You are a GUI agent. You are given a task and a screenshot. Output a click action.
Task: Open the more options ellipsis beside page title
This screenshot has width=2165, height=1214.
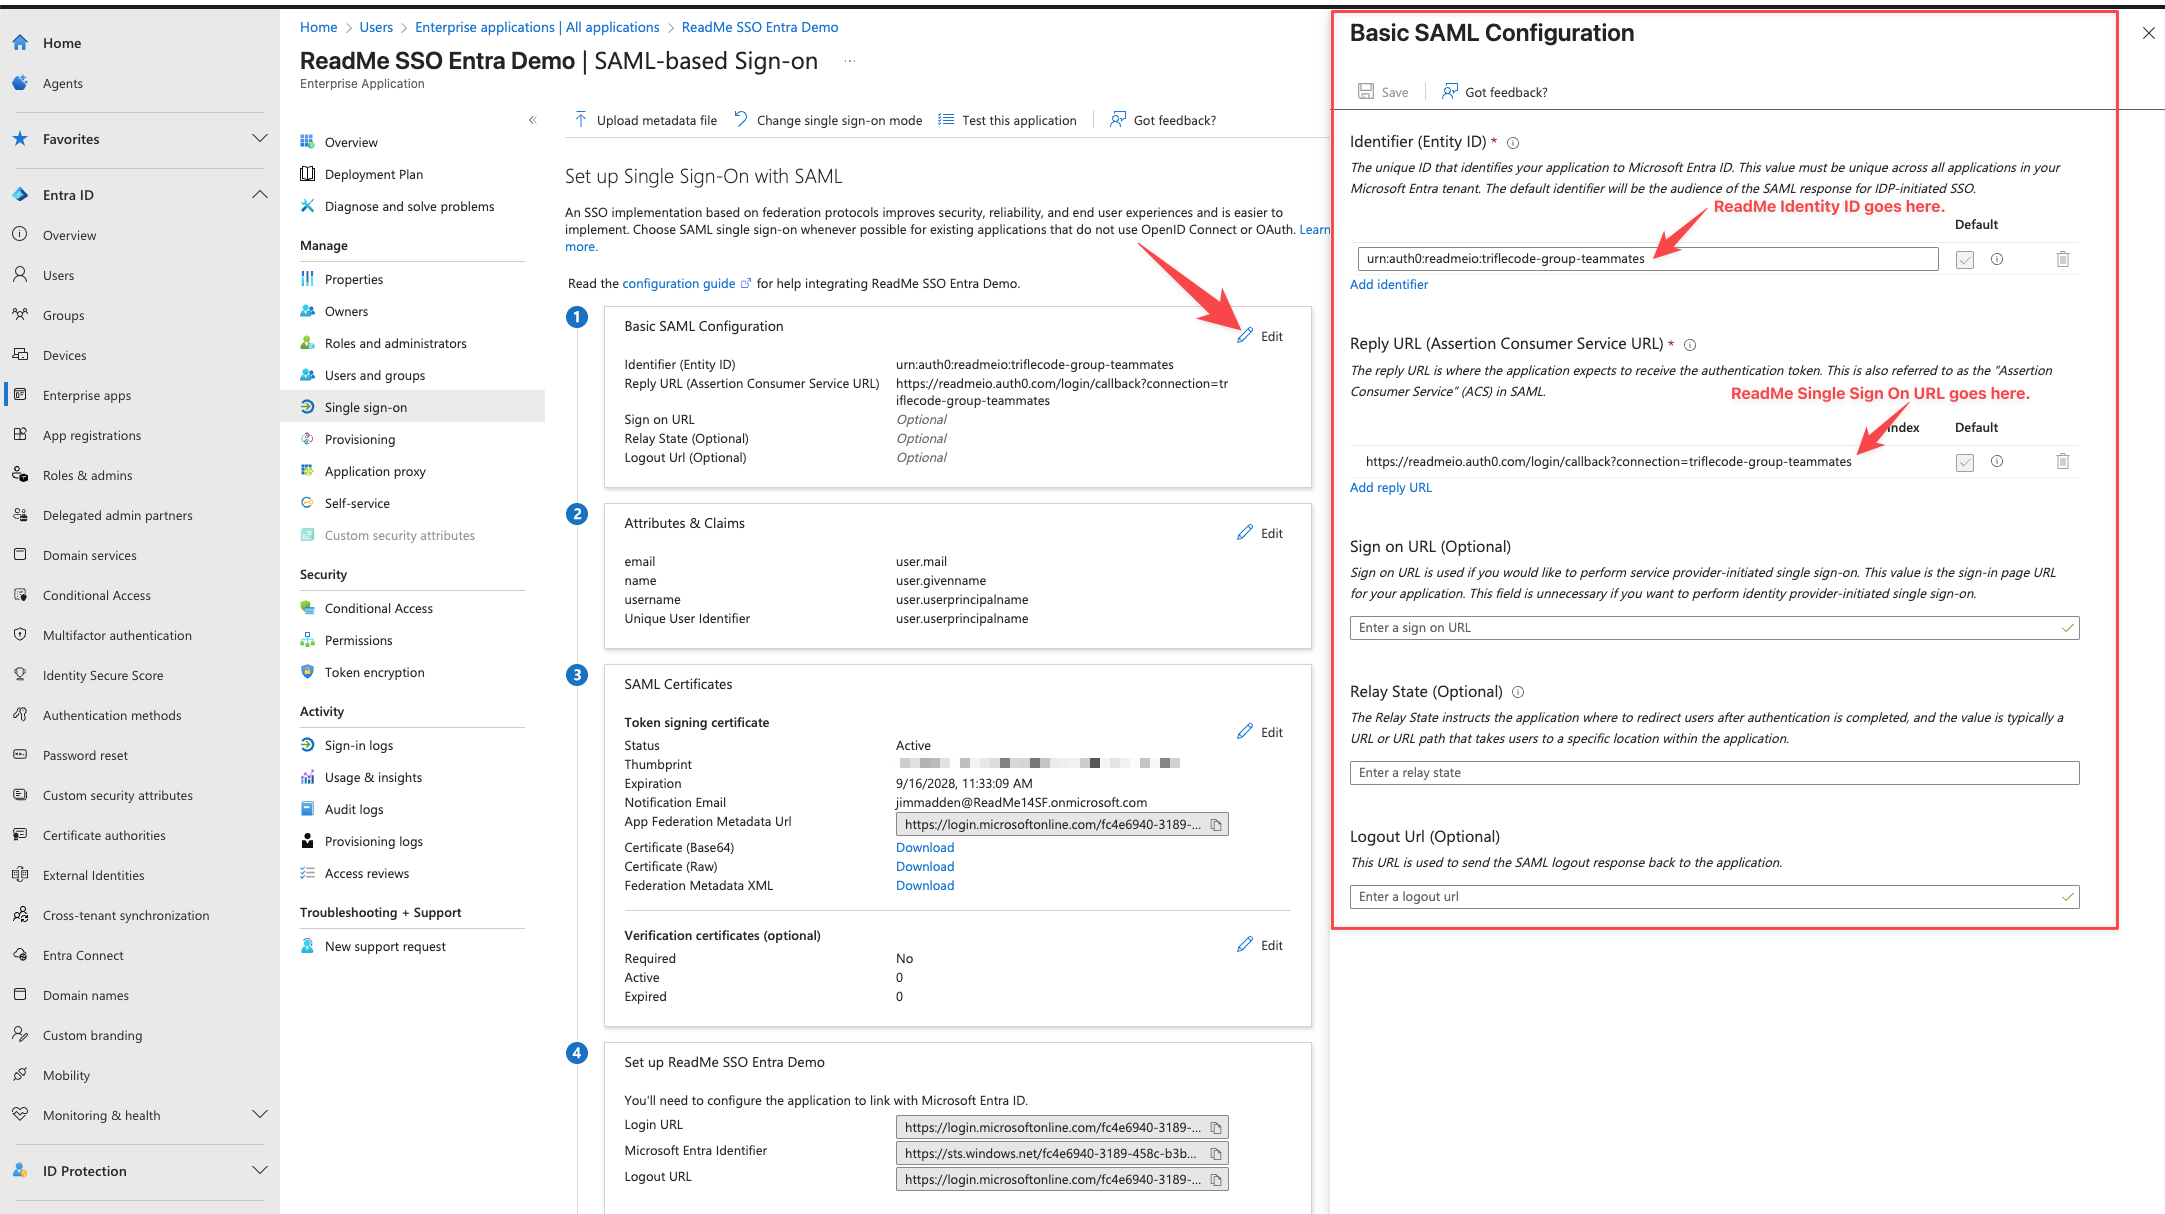849,61
